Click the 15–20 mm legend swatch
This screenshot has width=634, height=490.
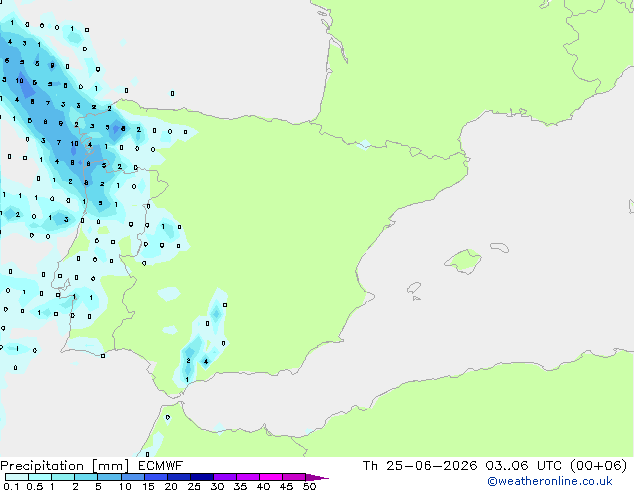point(155,477)
